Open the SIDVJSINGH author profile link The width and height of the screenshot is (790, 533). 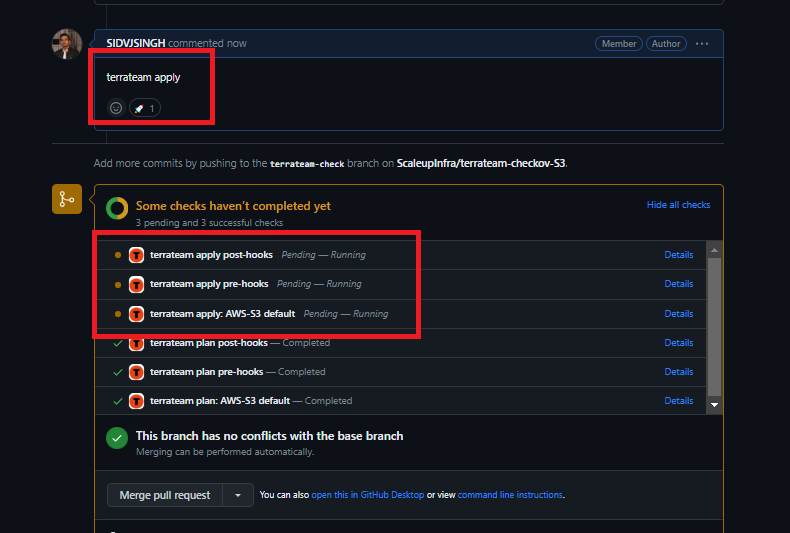pos(136,43)
